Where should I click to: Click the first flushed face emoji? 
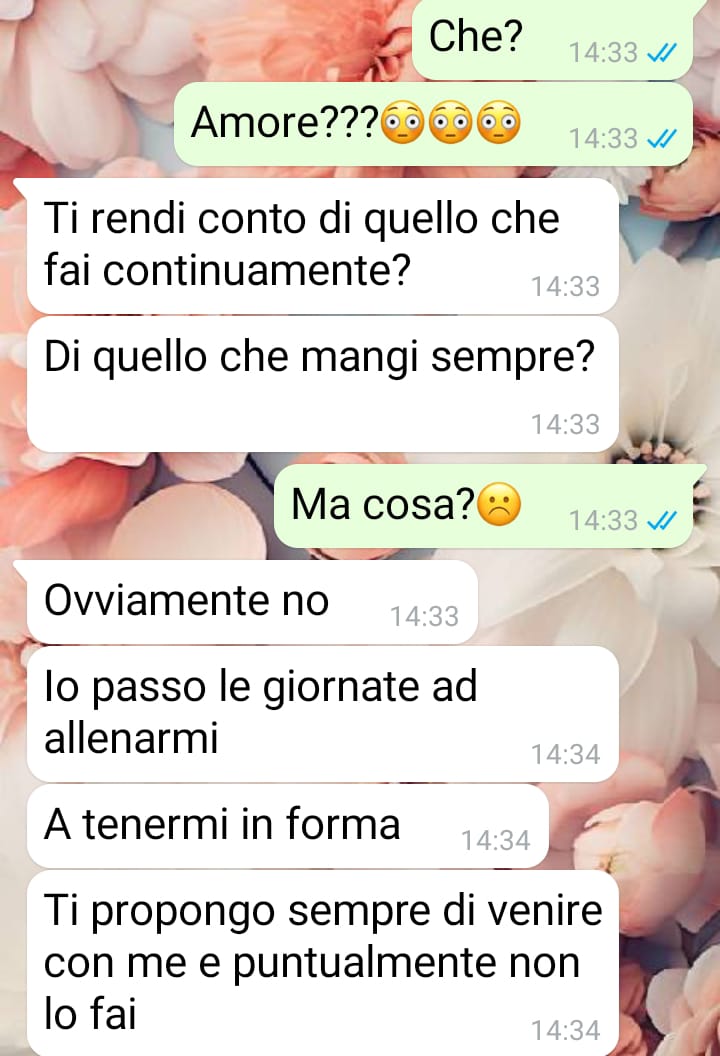pos(403,123)
